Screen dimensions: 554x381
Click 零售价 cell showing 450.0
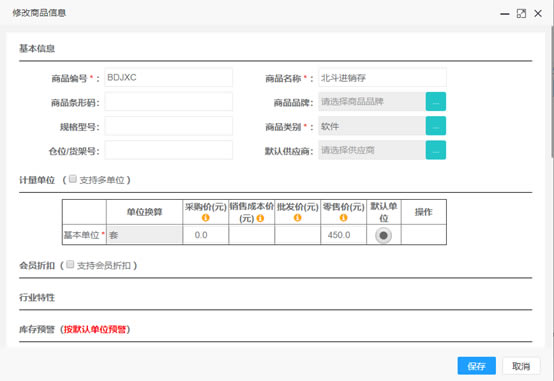coord(343,235)
